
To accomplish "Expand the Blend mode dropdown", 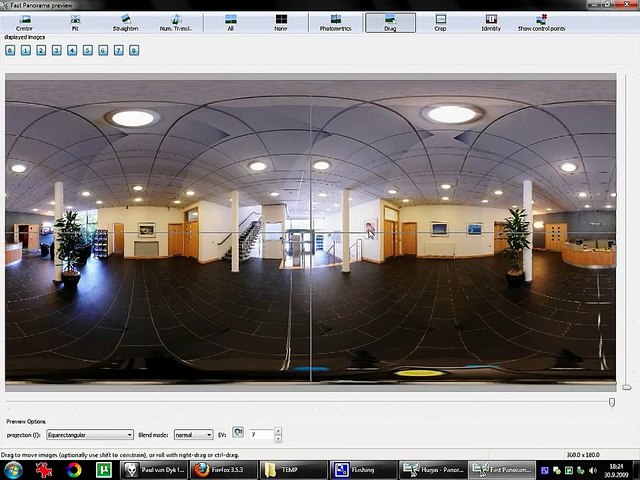I will [x=193, y=435].
